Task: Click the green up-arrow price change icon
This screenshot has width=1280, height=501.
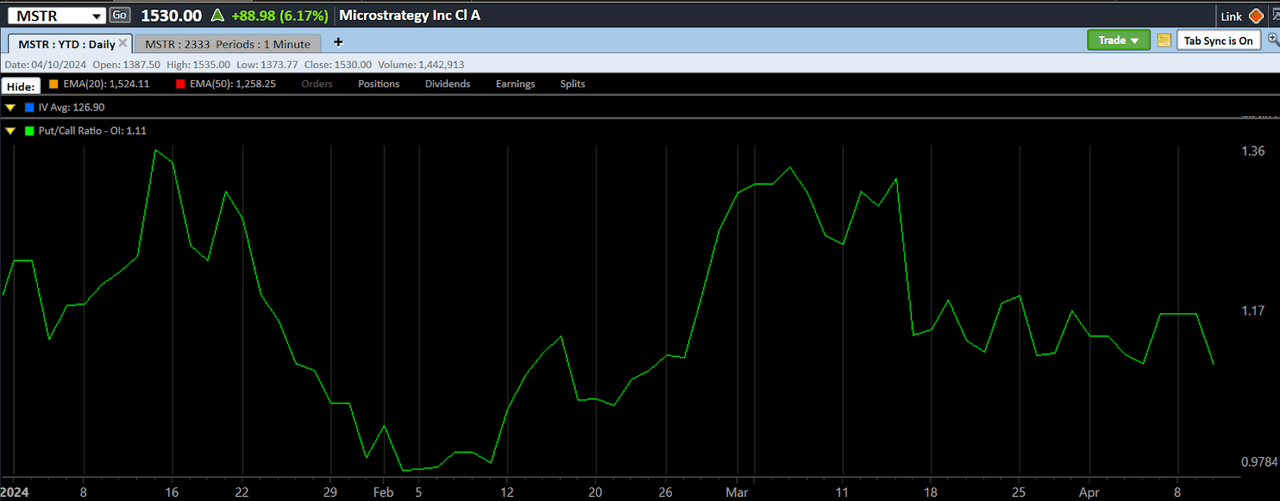Action: pyautogui.click(x=217, y=16)
